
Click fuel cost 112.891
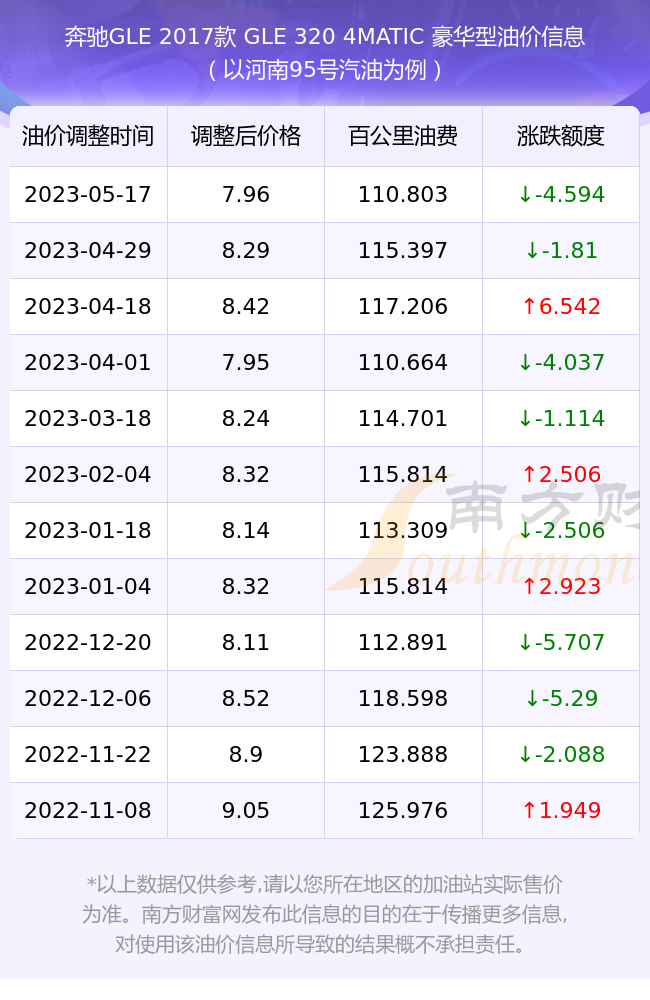(403, 643)
